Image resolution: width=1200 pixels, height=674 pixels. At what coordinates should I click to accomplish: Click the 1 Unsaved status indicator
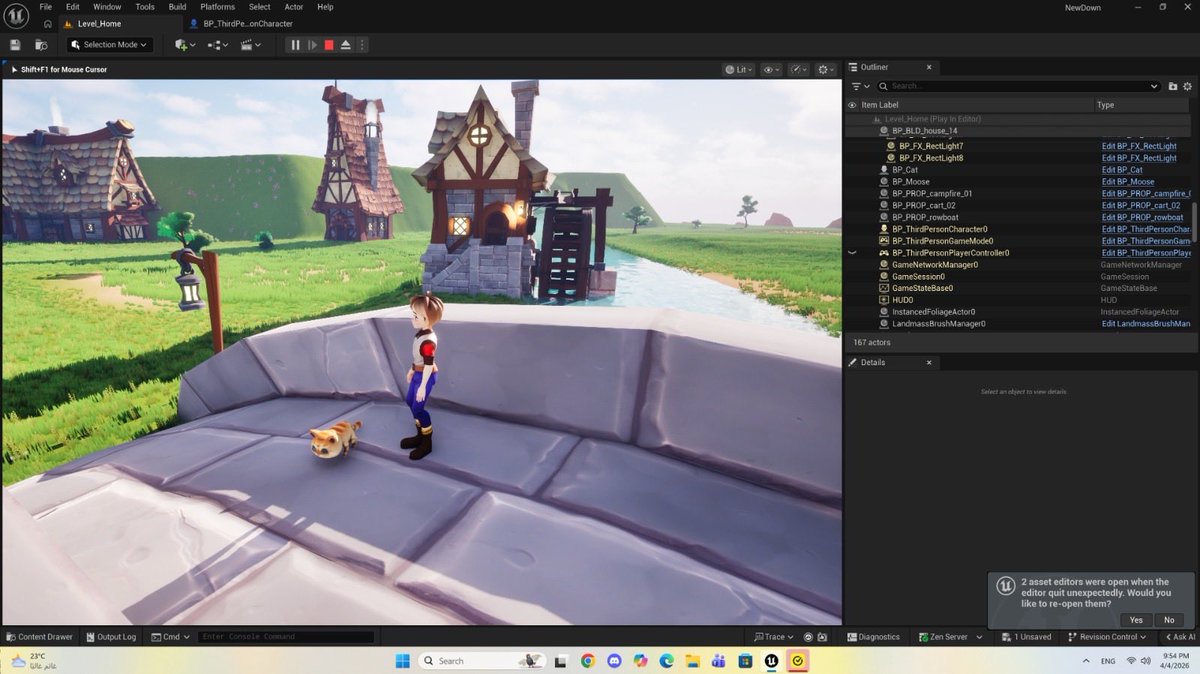coord(1026,636)
